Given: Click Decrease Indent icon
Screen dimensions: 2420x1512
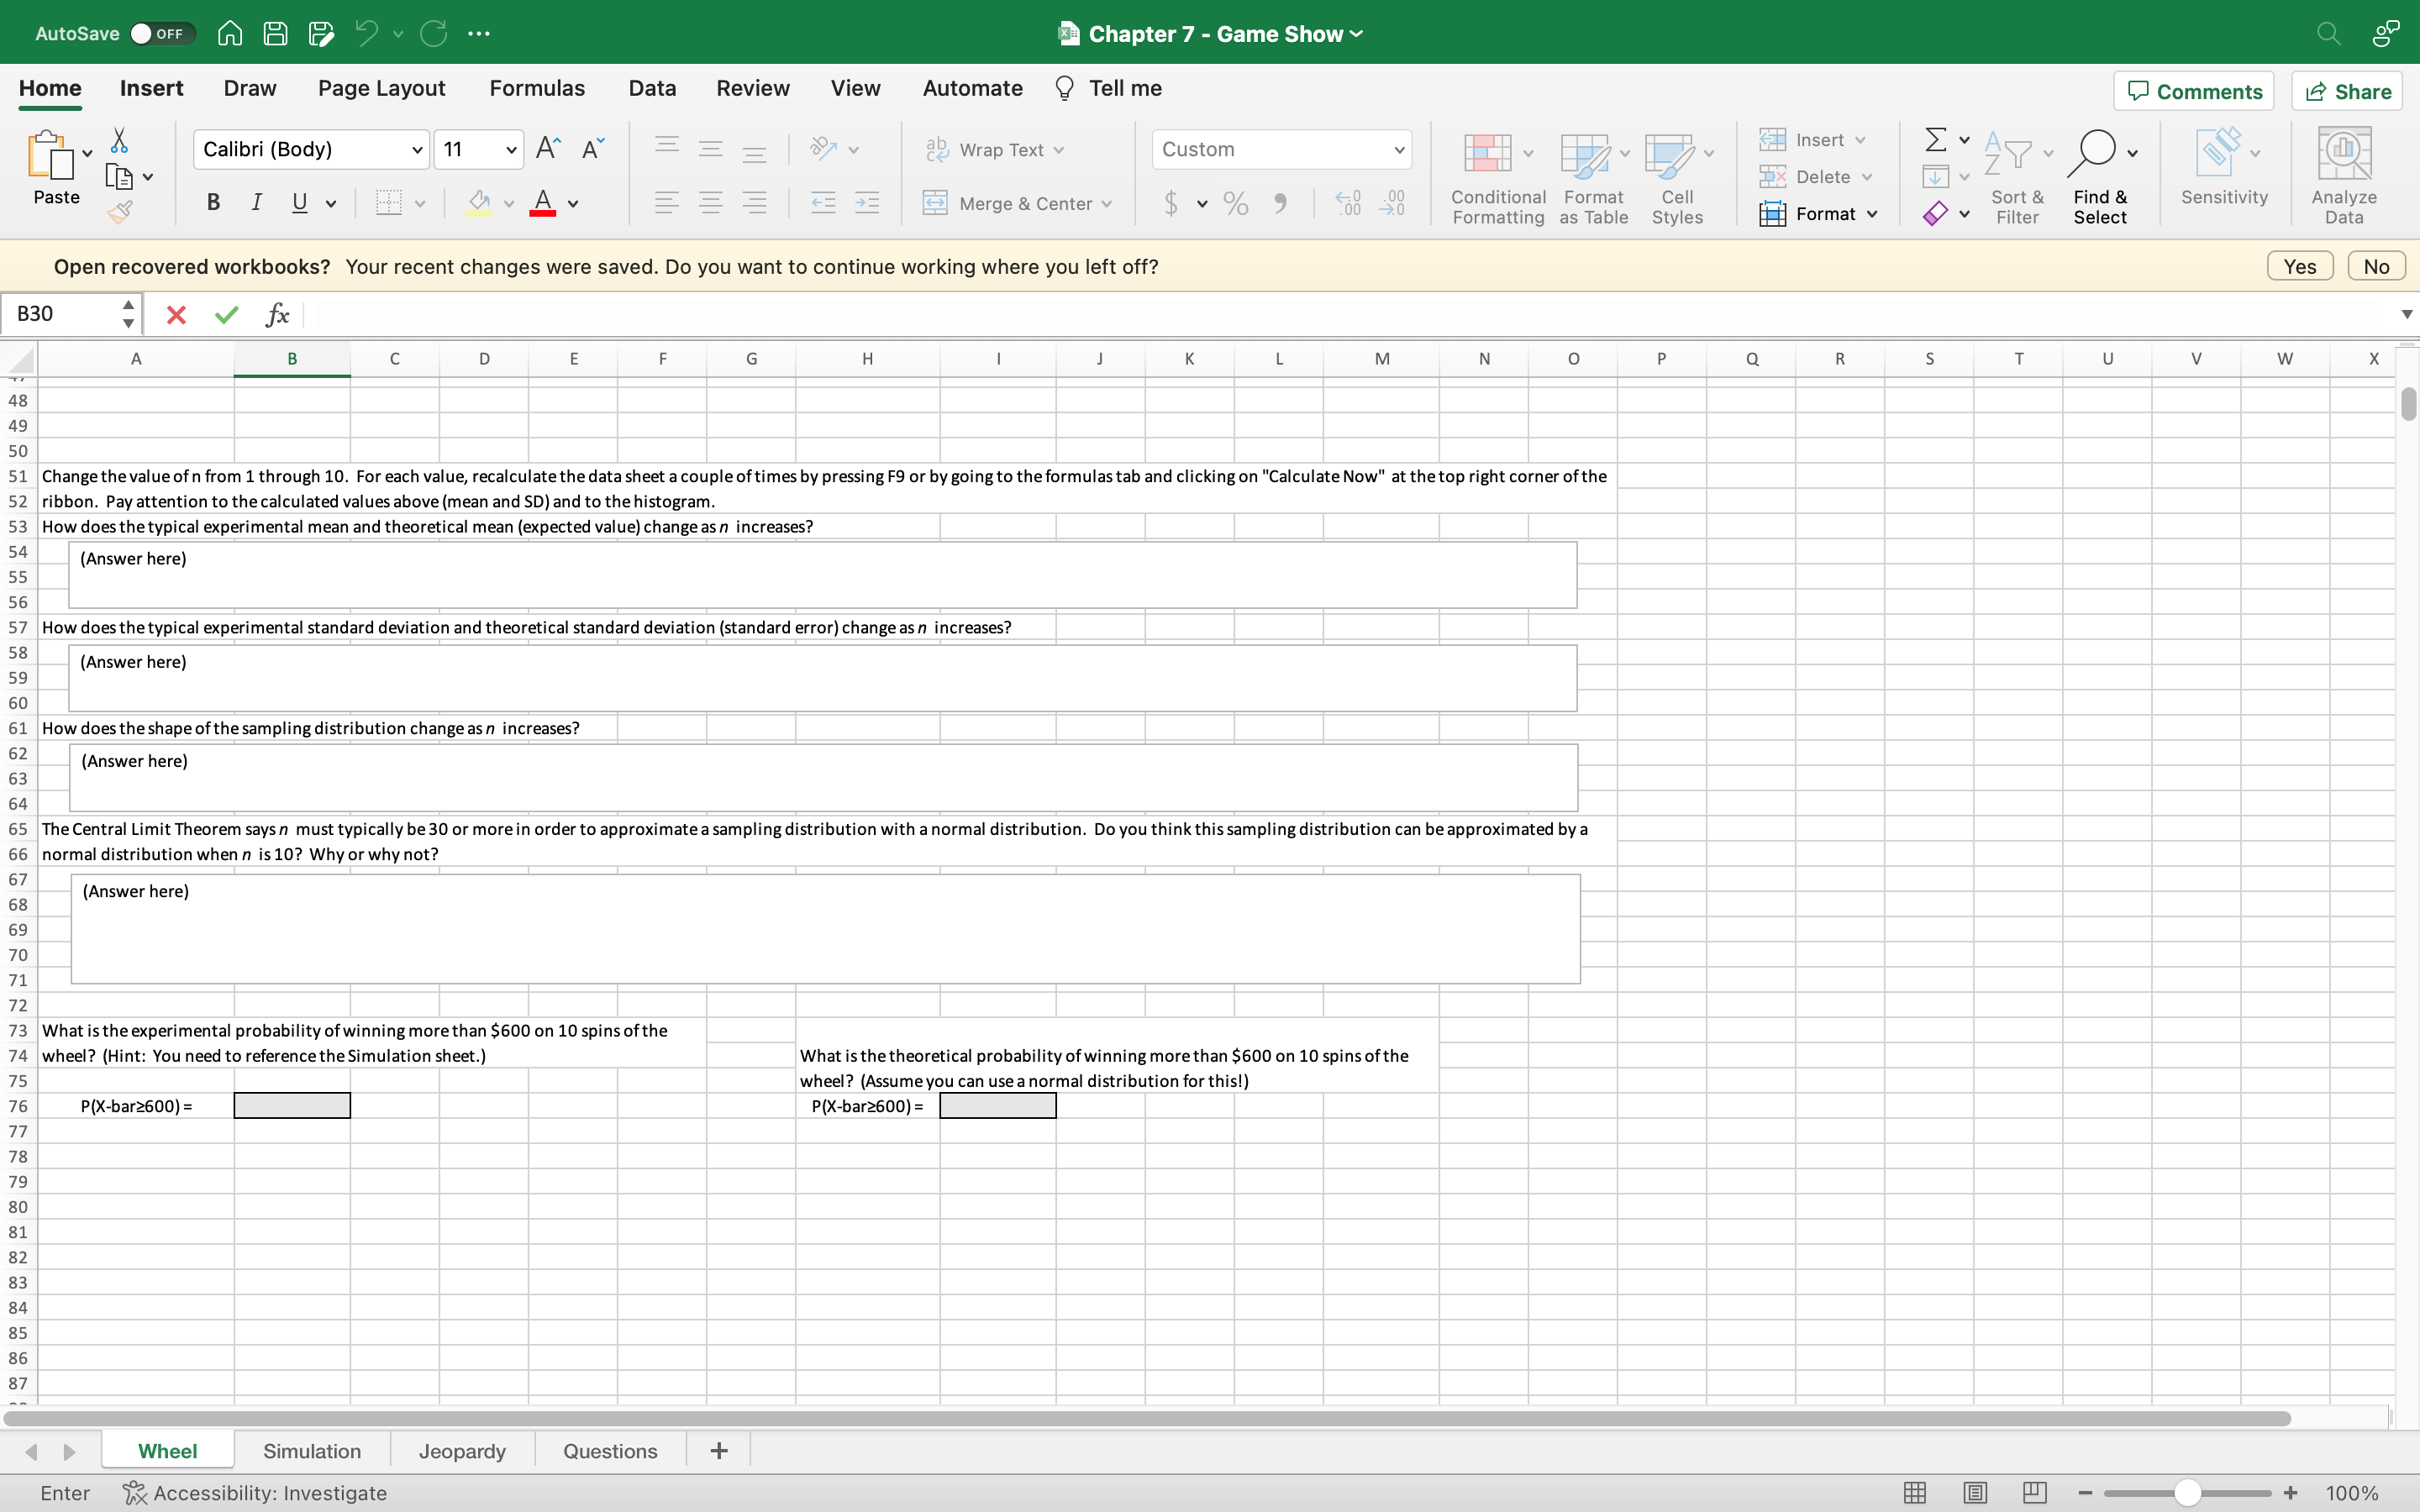Looking at the screenshot, I should click(x=822, y=203).
